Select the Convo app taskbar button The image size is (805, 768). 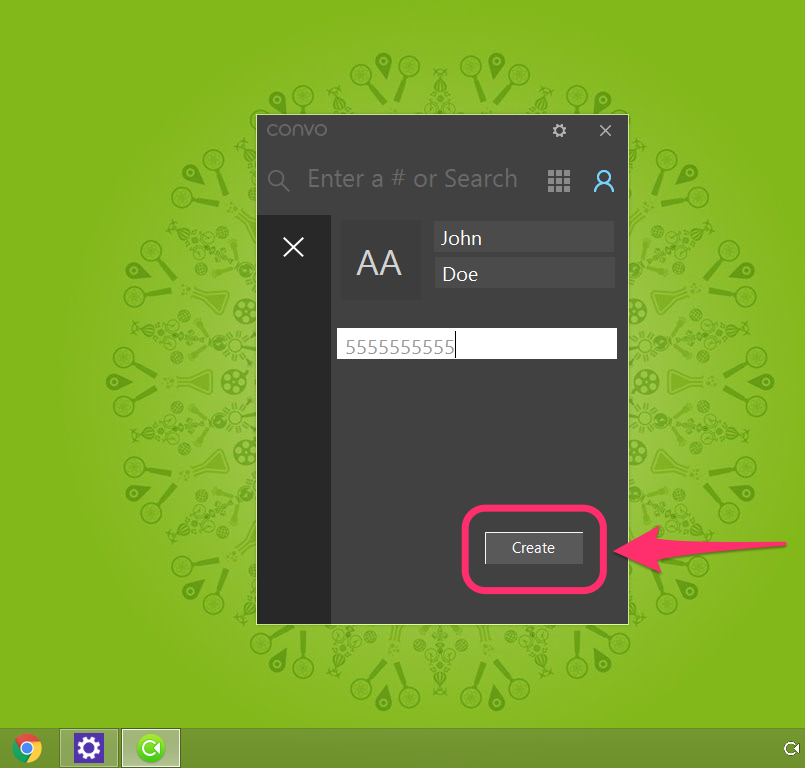coord(151,748)
